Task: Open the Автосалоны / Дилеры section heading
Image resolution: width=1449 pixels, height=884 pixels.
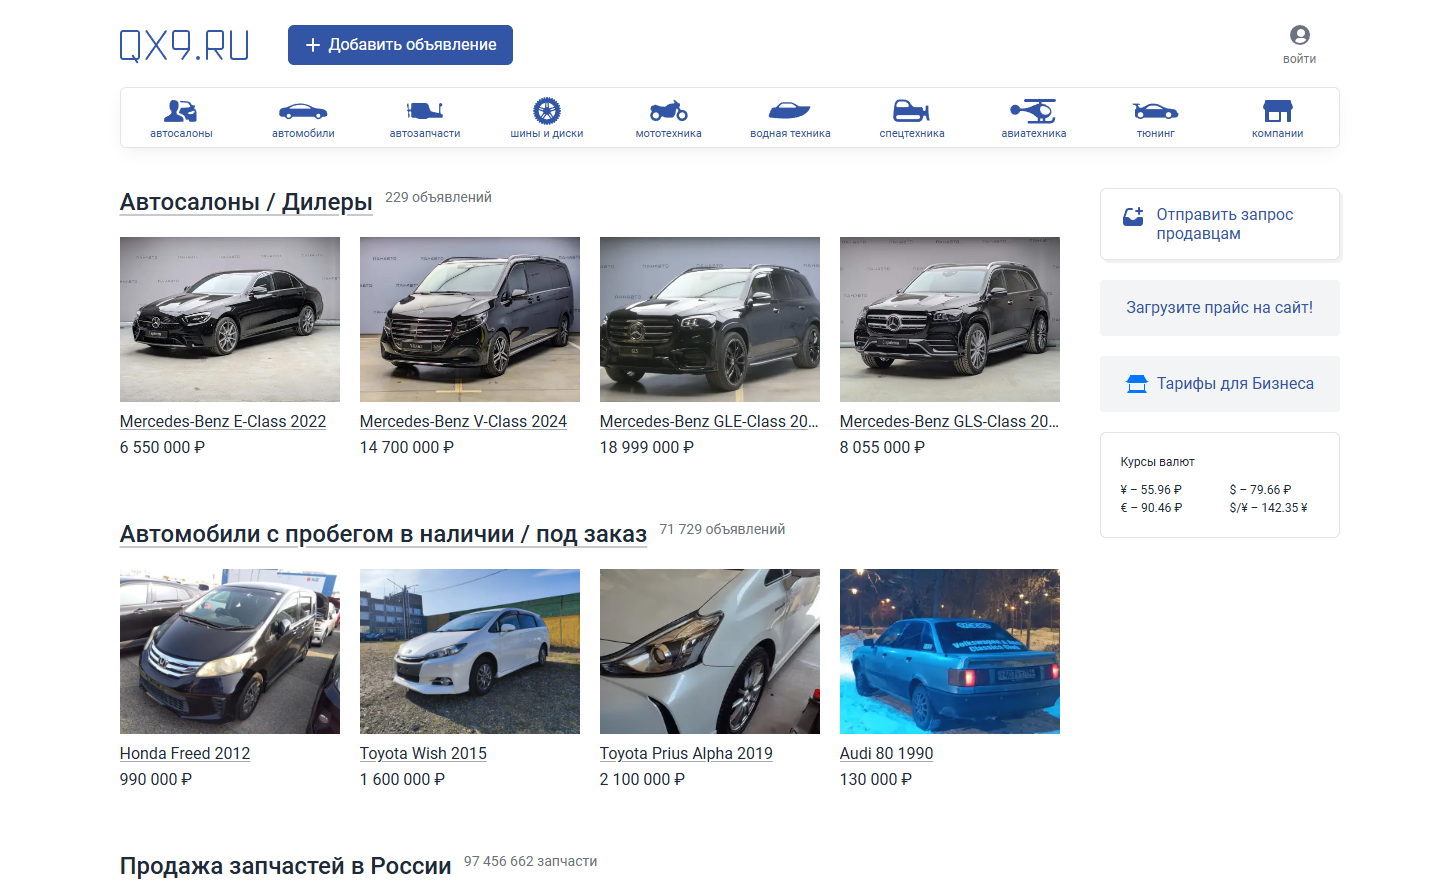Action: point(246,202)
